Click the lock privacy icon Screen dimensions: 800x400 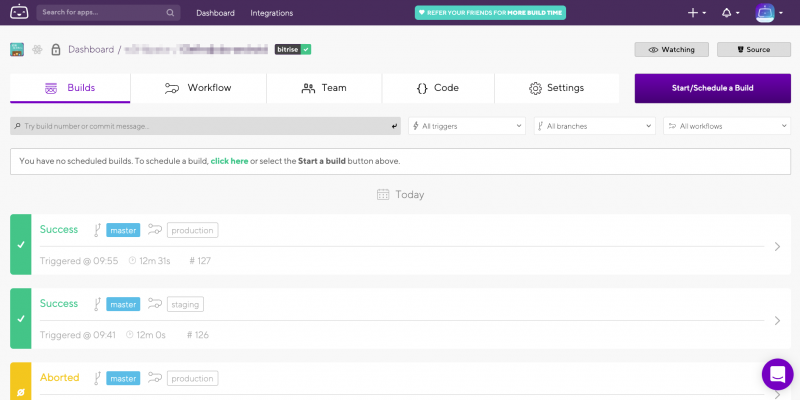pos(55,49)
